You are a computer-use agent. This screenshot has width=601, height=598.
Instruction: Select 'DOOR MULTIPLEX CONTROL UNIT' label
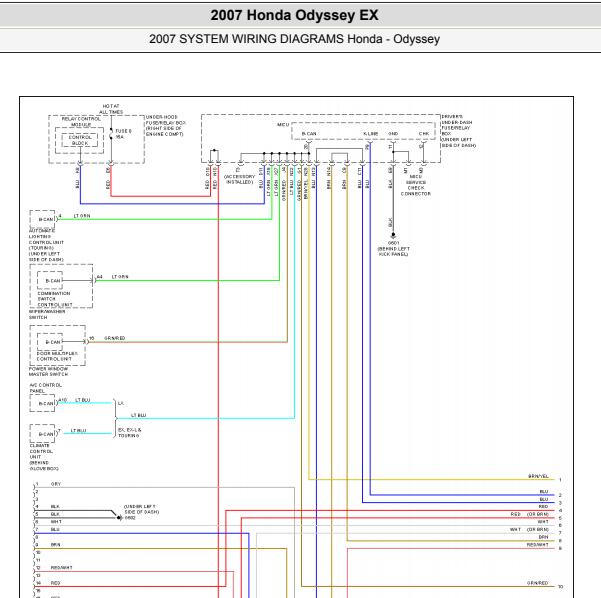pos(57,356)
